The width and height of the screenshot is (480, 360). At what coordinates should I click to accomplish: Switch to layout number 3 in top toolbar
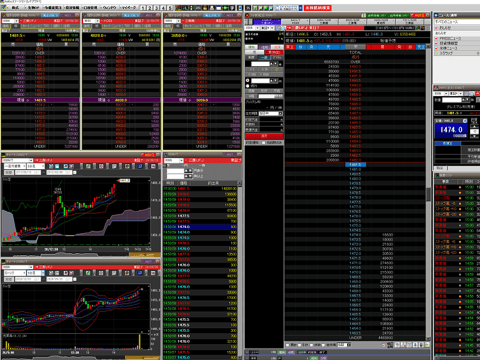(x=156, y=8)
